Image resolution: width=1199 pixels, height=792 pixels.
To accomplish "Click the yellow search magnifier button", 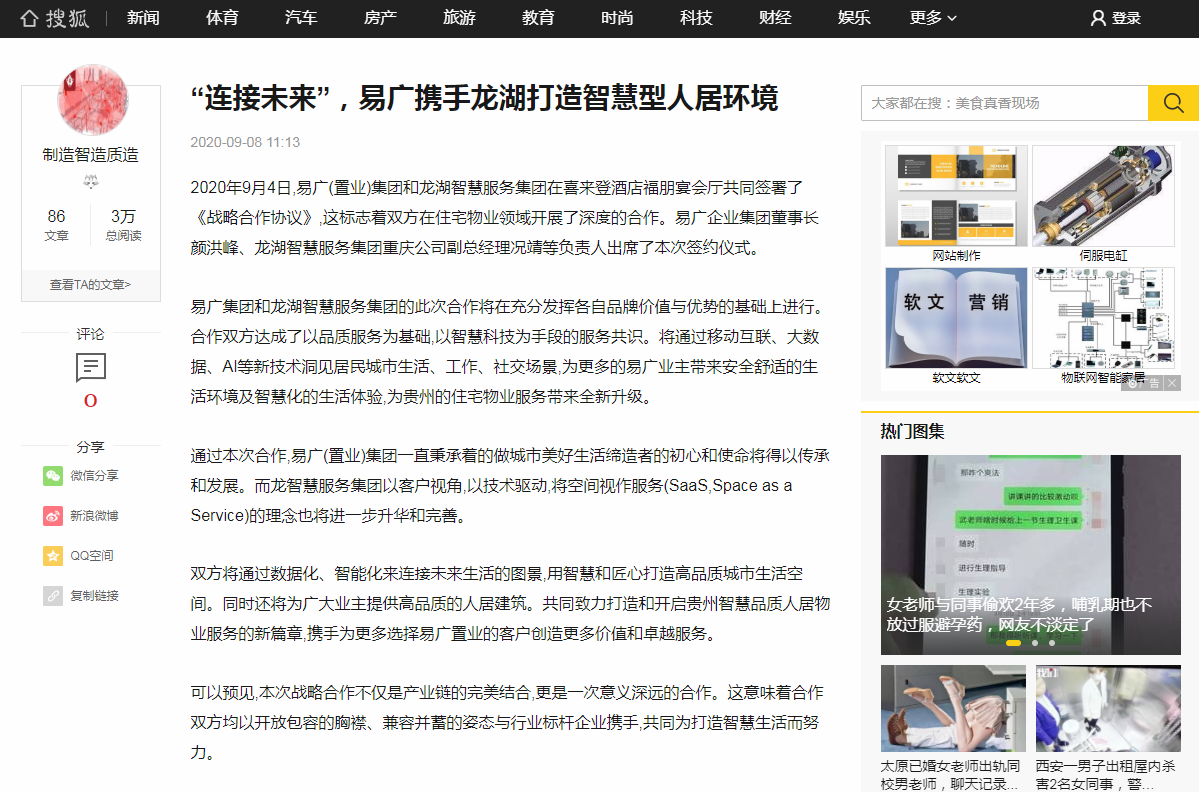I will 1174,103.
